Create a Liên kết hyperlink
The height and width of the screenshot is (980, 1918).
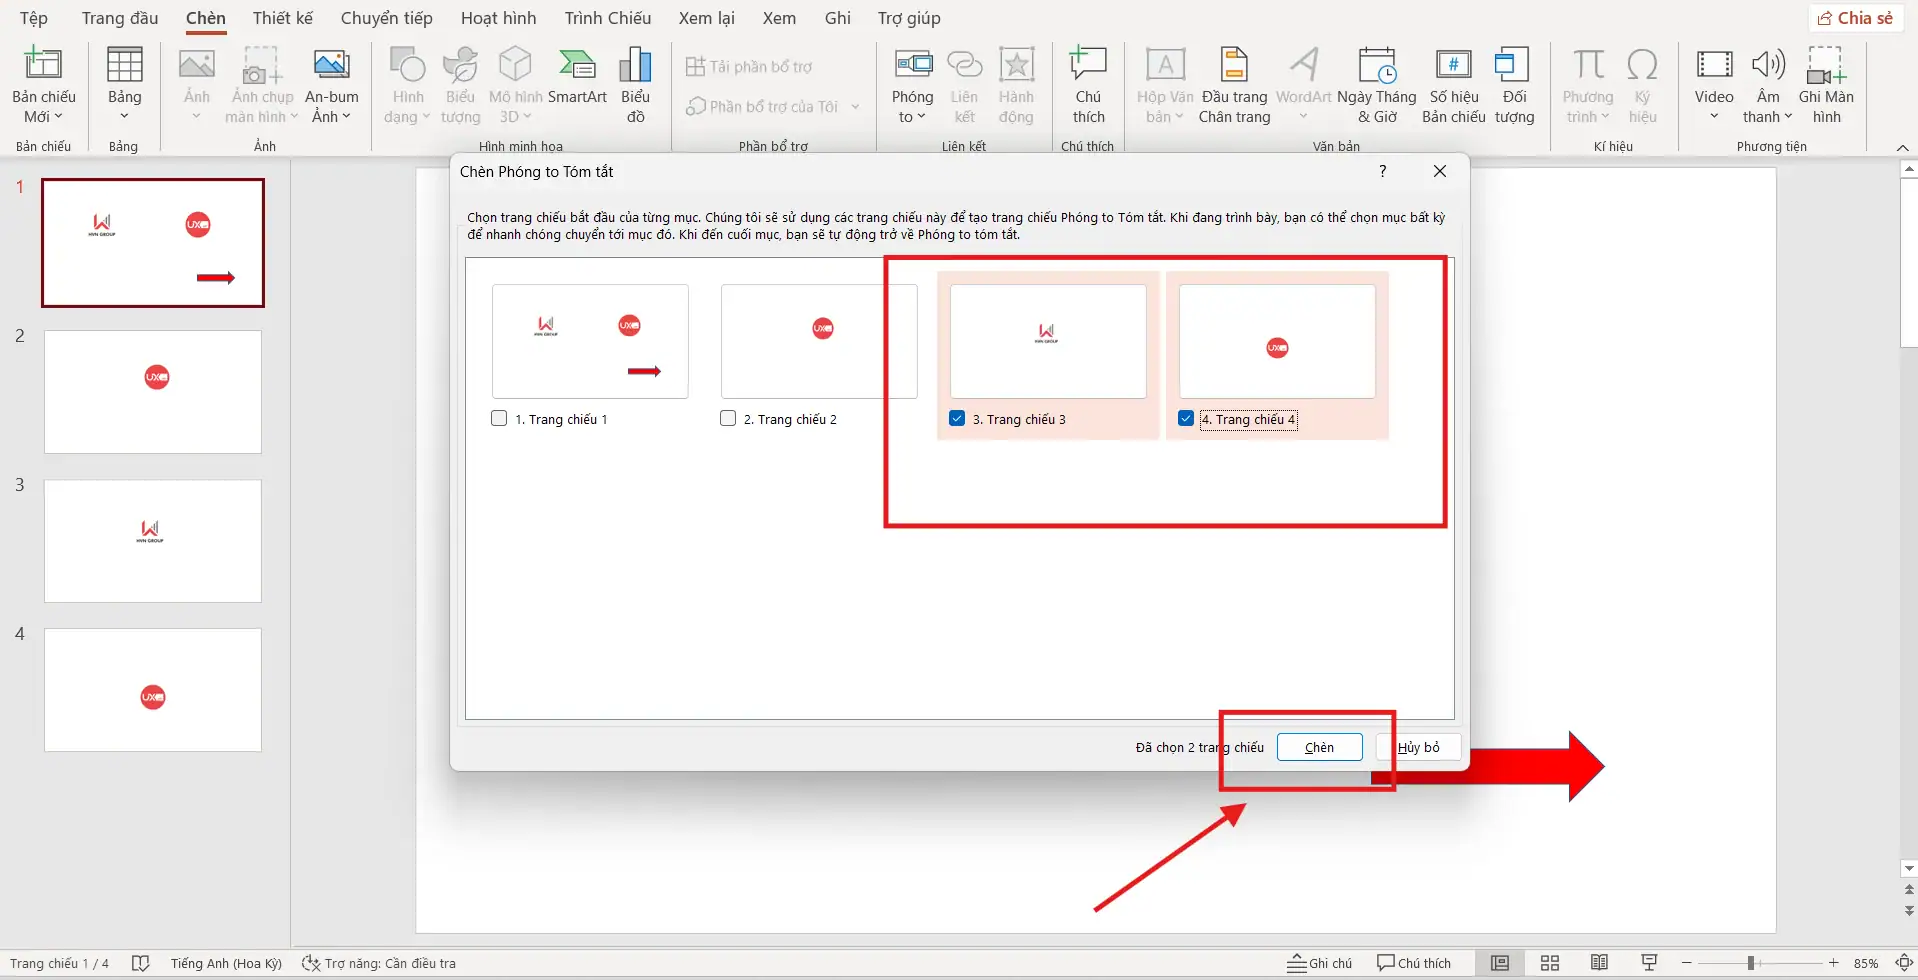[964, 85]
